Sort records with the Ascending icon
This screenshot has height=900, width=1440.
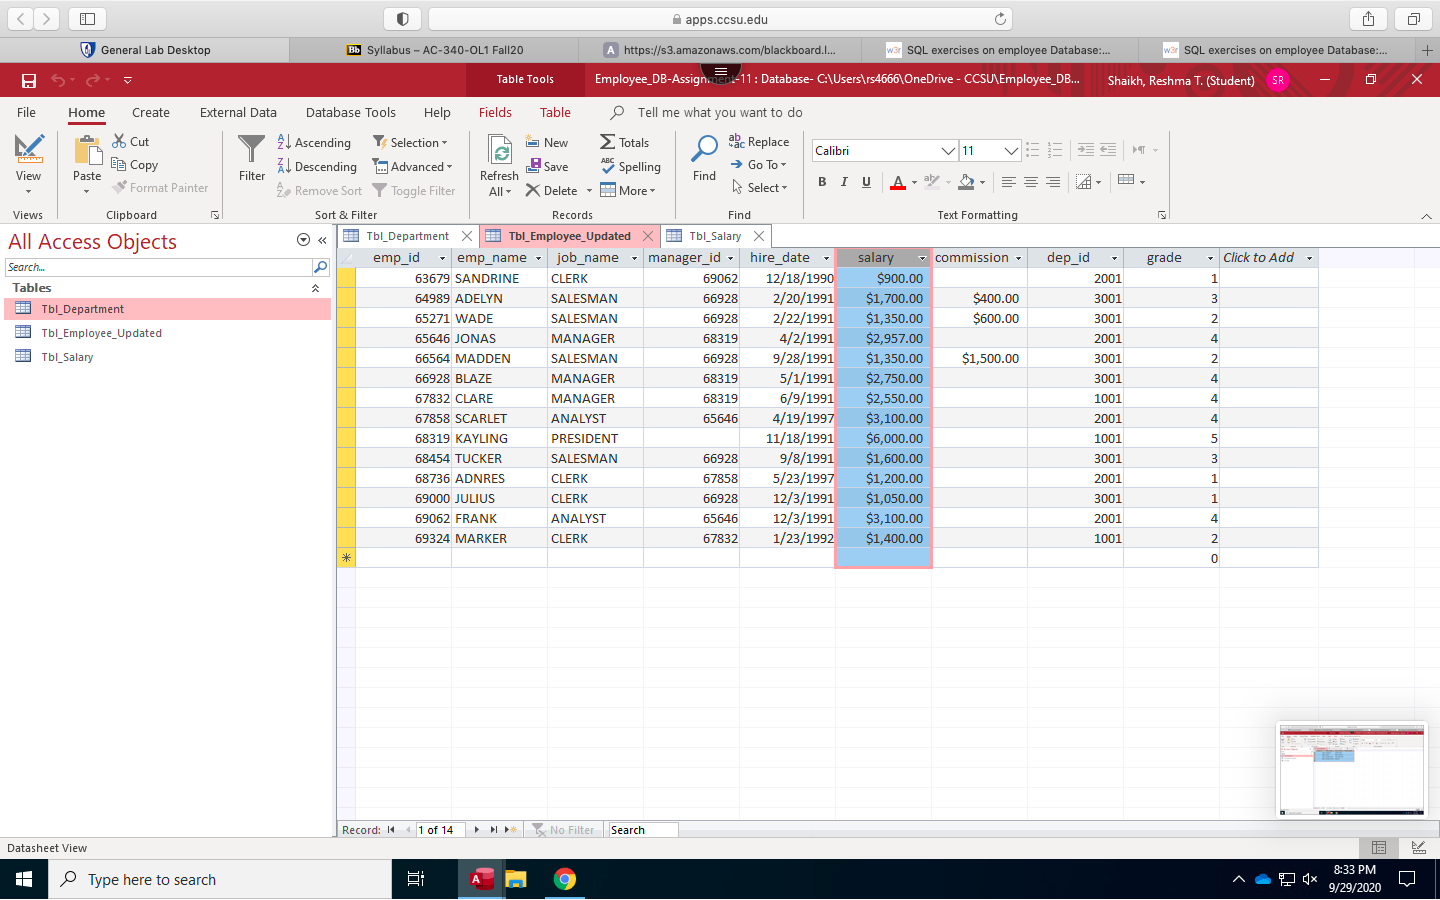coord(315,142)
